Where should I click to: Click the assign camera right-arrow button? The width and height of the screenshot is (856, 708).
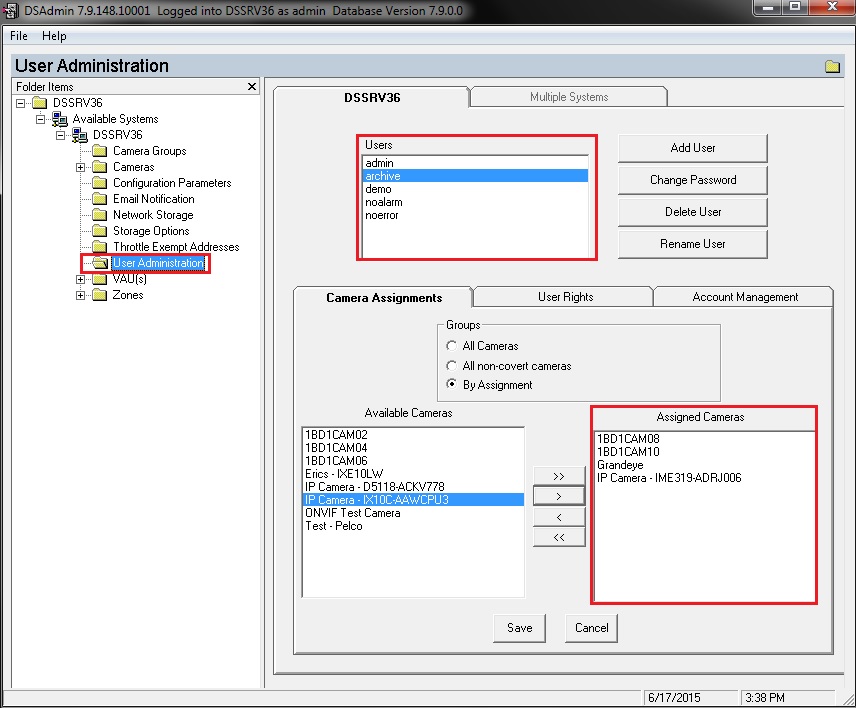(558, 495)
